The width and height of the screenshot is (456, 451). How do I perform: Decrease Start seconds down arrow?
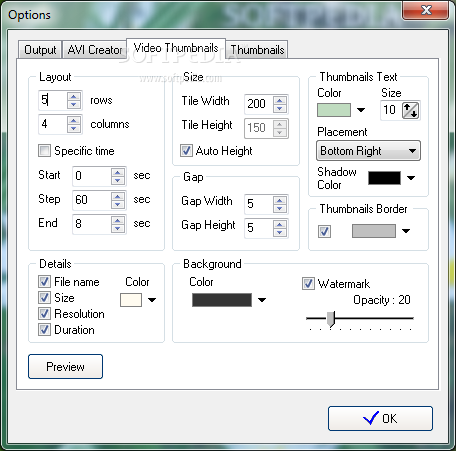[x=118, y=180]
